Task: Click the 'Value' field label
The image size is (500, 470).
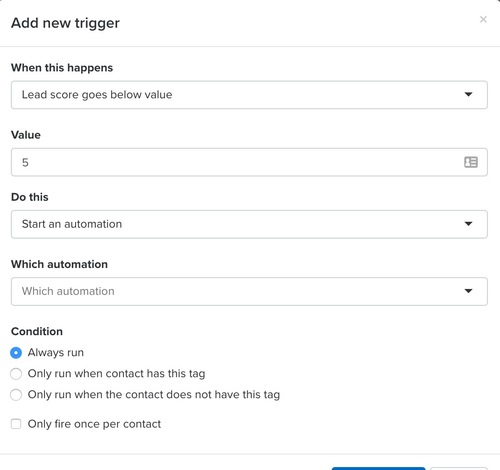Action: 26,135
